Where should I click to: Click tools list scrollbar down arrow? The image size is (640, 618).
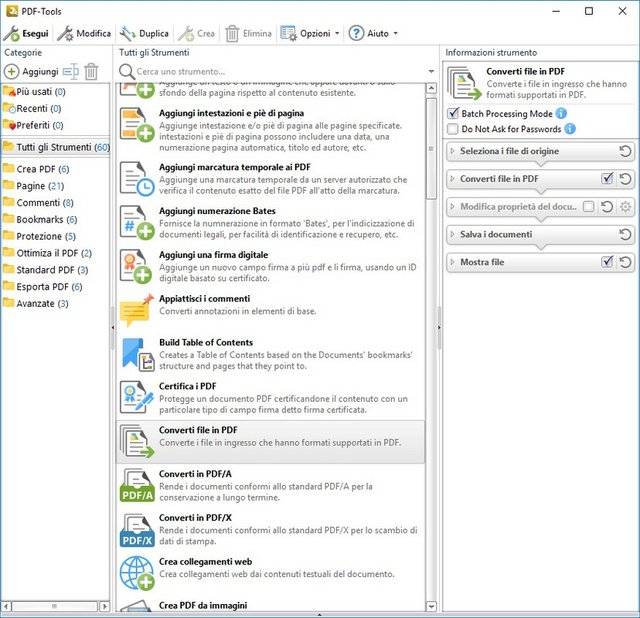tap(431, 607)
